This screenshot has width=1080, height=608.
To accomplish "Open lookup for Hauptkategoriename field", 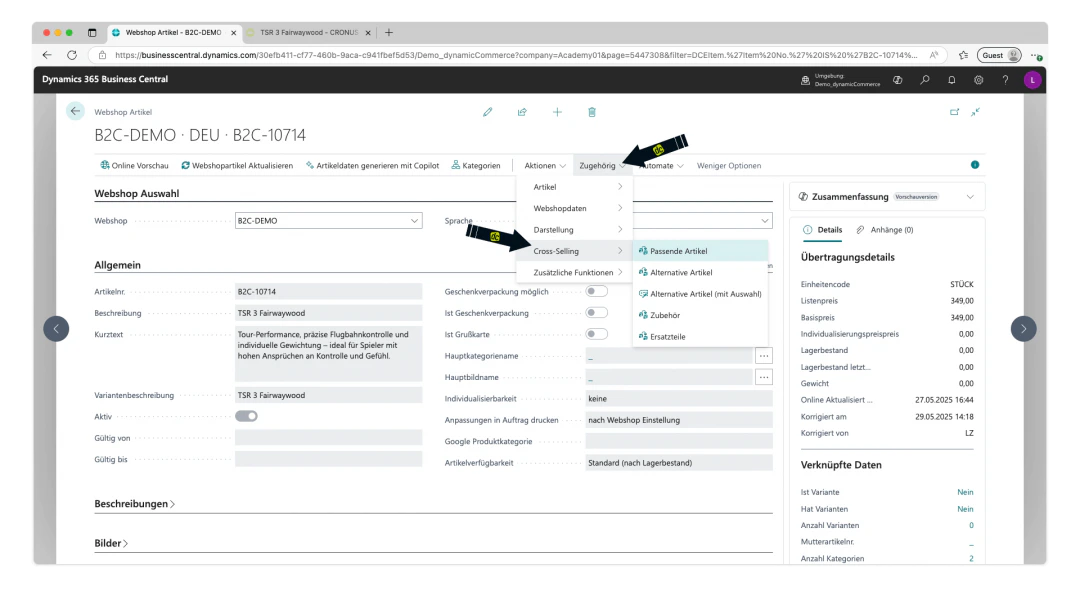I will pos(764,356).
